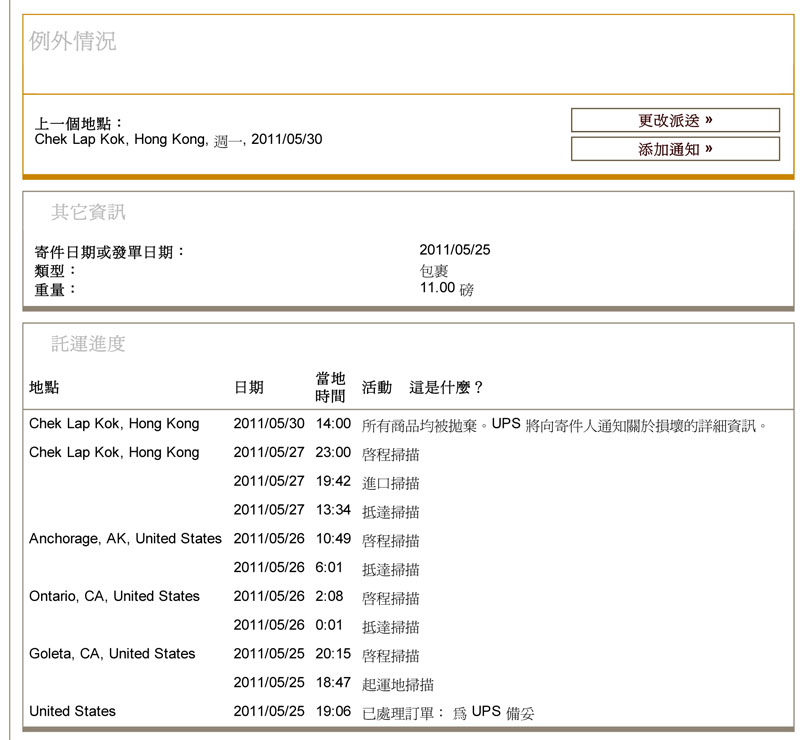Click the 上一個地點 label
This screenshot has width=800, height=740.
[x=78, y=123]
